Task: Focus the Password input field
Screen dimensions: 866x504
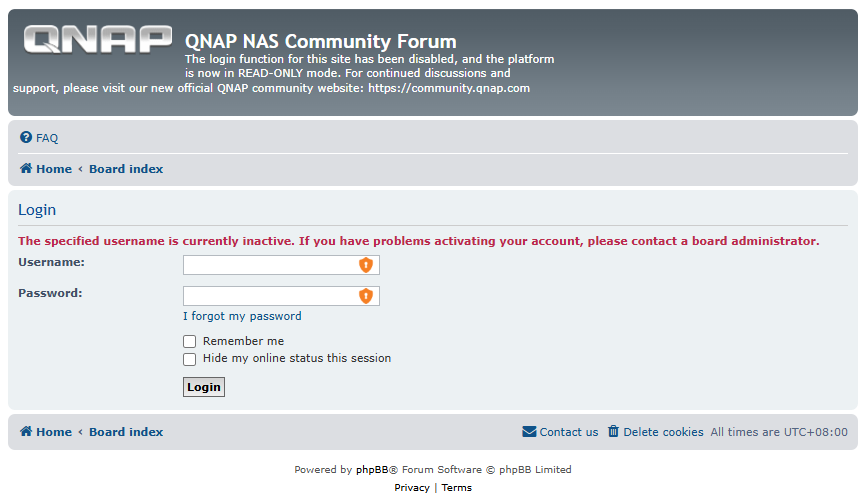Action: [x=281, y=296]
